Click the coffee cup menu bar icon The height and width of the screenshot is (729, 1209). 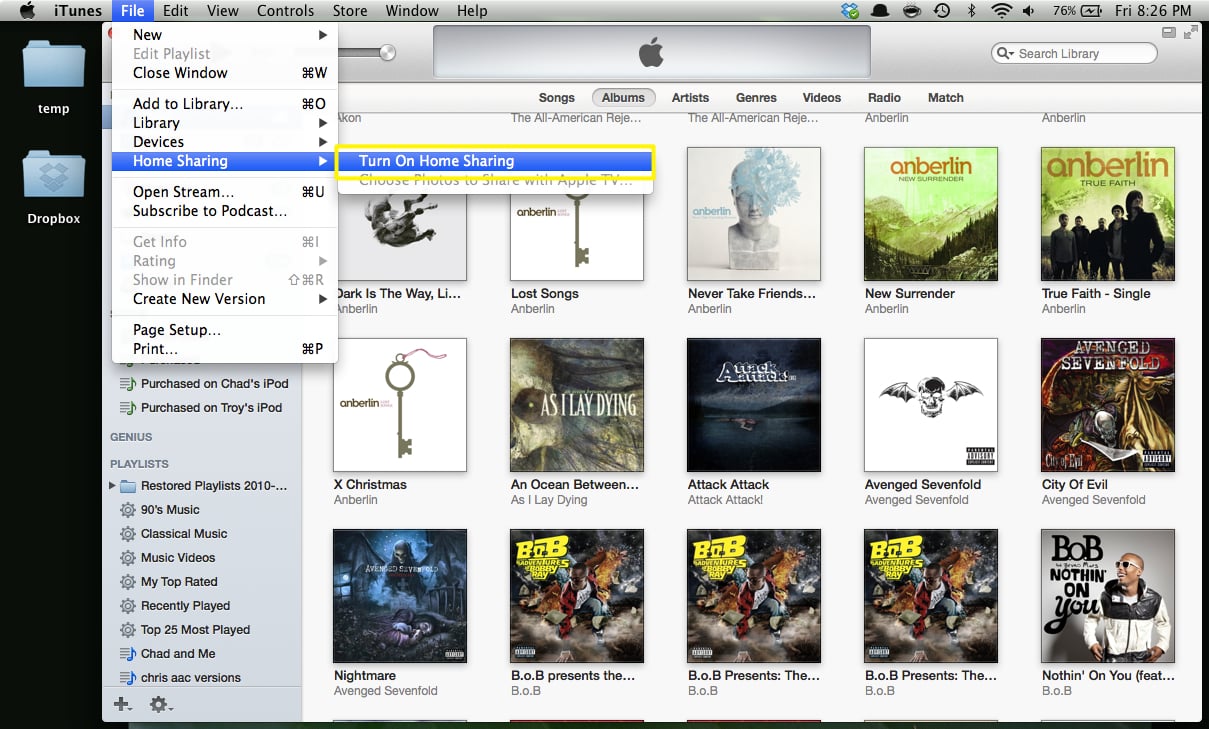[x=911, y=11]
